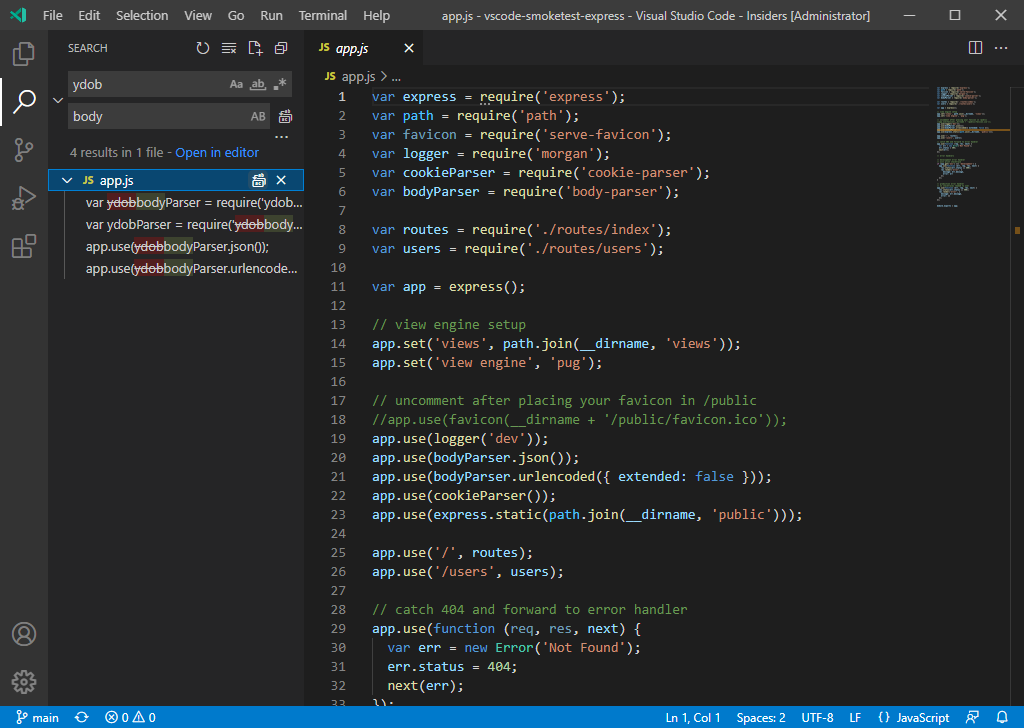Click JavaScript language mode in status bar

(x=913, y=717)
